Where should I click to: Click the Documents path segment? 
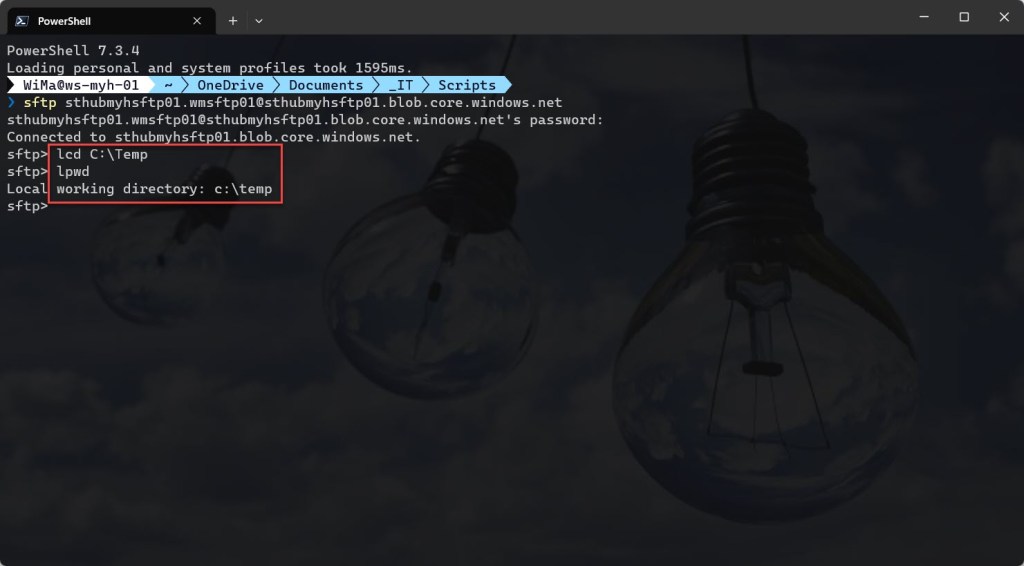pos(325,85)
